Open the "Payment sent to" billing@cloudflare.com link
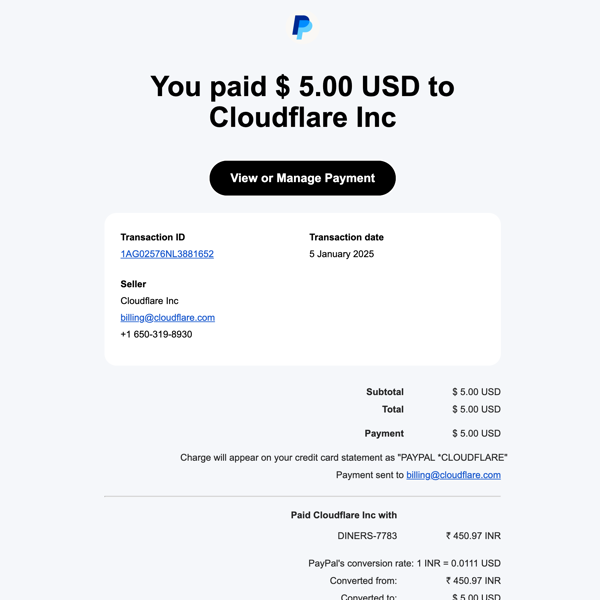The image size is (600, 600). coord(453,475)
